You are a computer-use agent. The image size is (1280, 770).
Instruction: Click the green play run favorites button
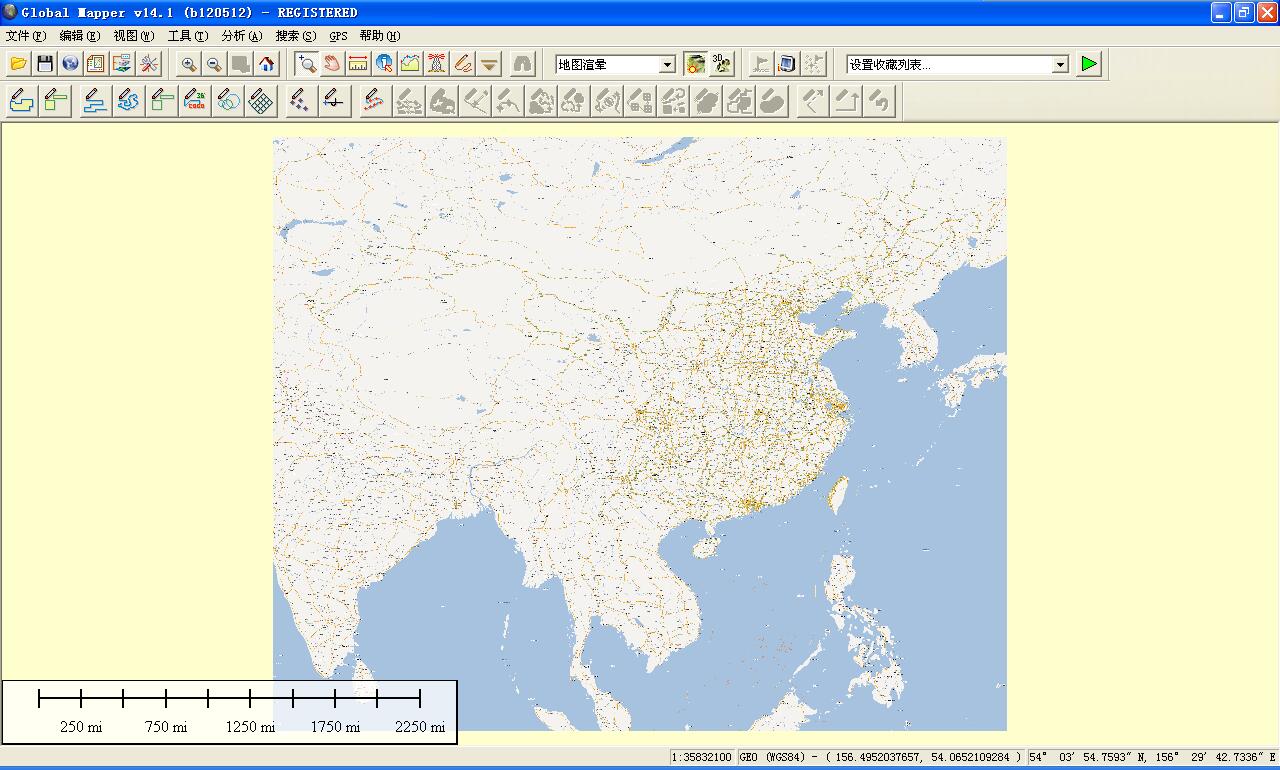point(1089,64)
